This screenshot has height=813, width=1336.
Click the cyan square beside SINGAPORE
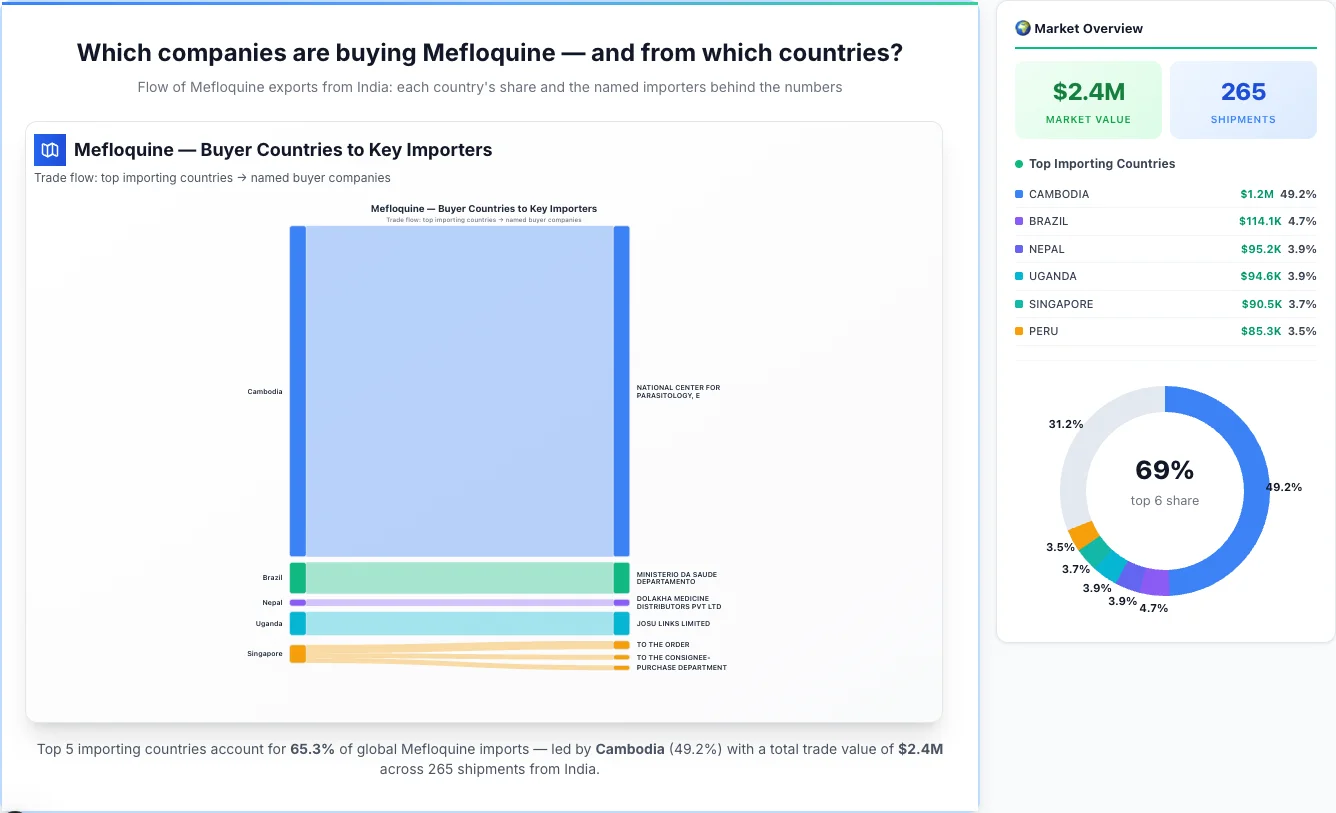tap(1021, 303)
